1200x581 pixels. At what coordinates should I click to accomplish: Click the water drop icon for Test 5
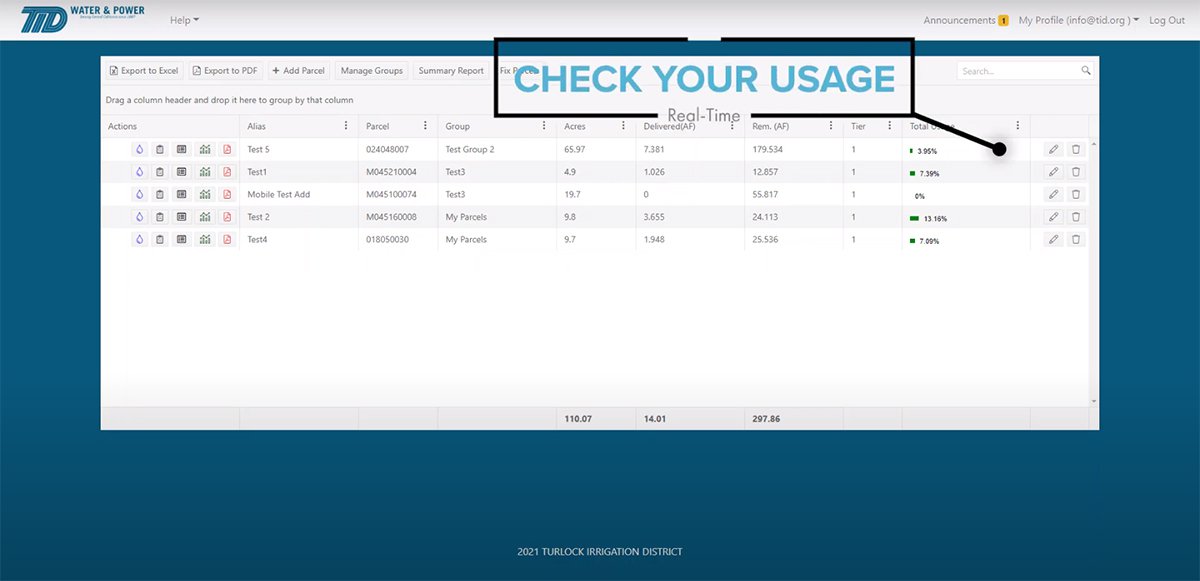click(139, 149)
